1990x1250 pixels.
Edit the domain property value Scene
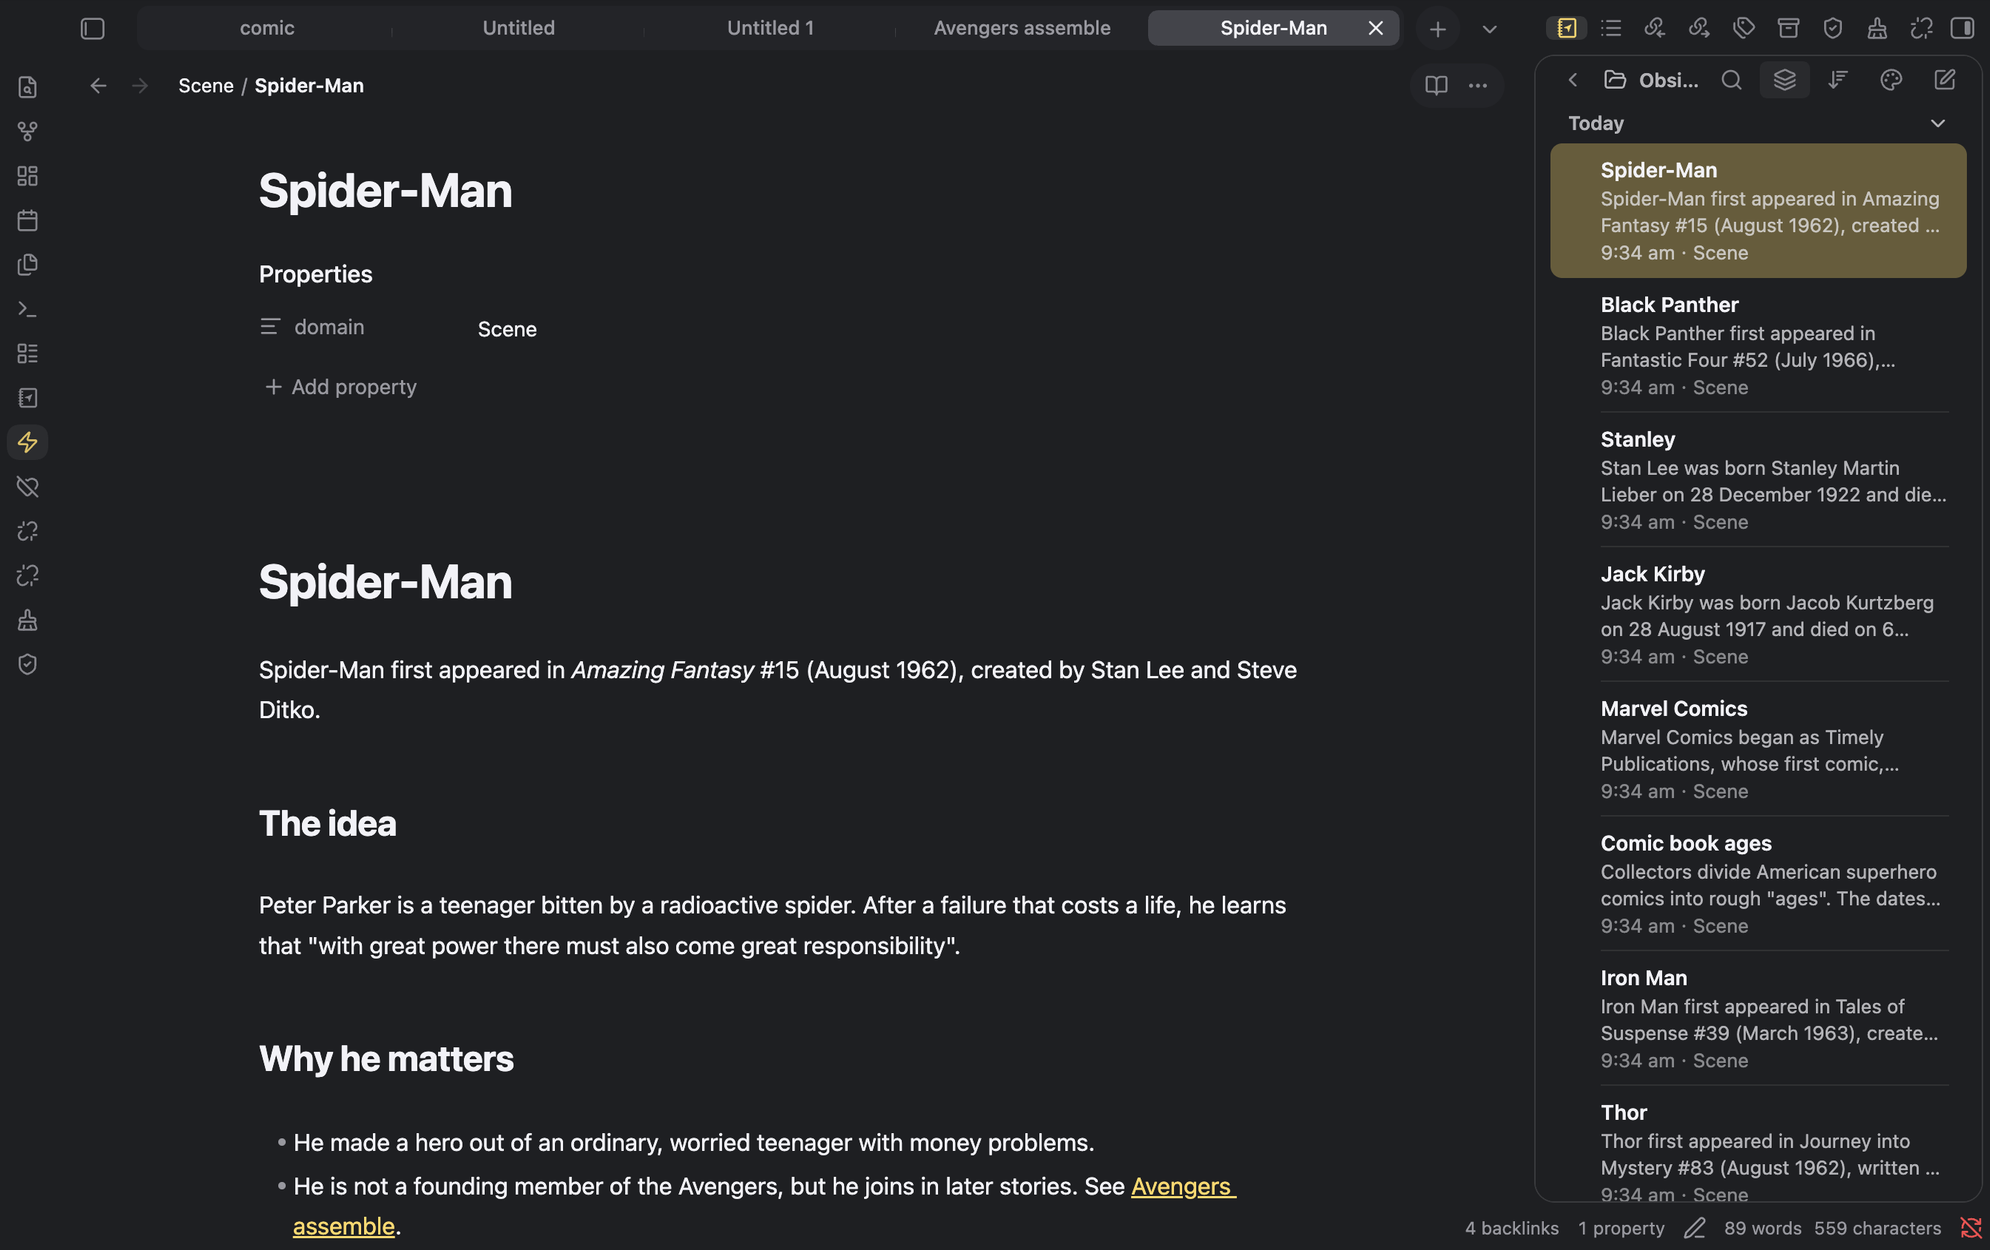click(507, 329)
